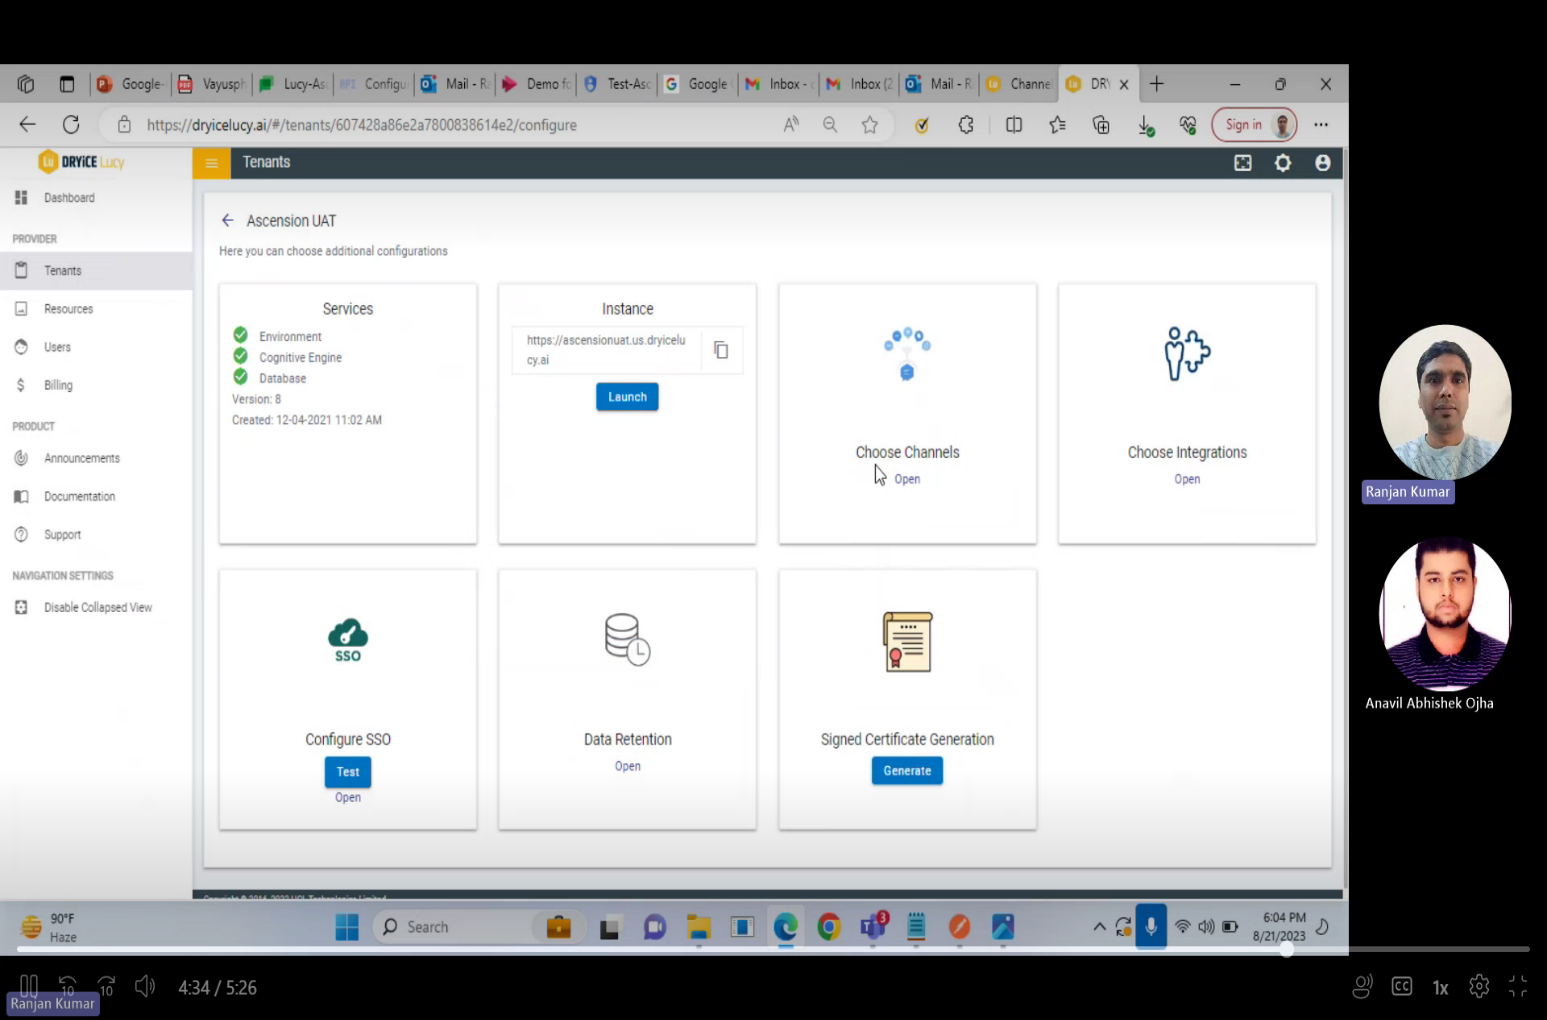This screenshot has width=1547, height=1020.
Task: Change the 1x playback speed
Action: 1440,988
